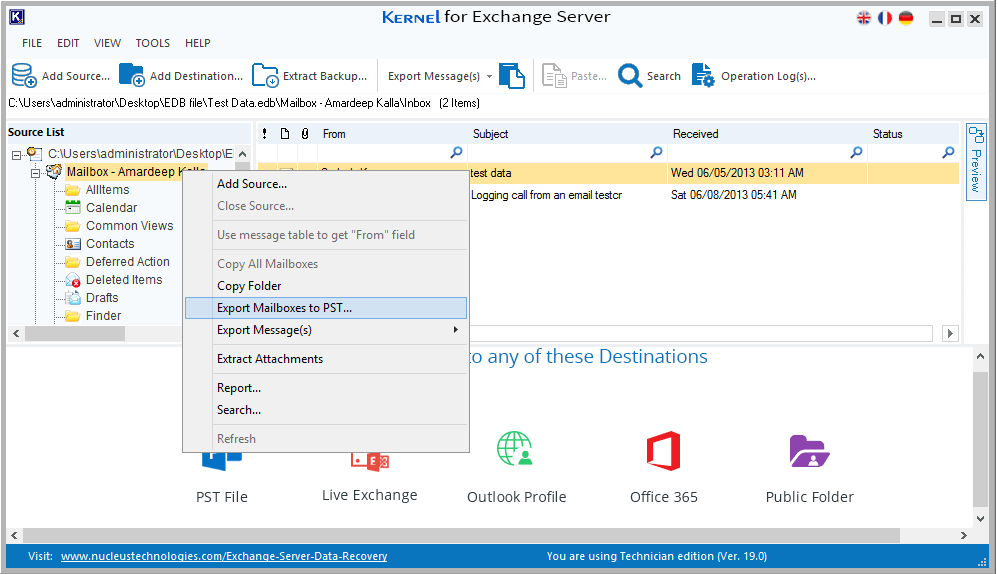Image resolution: width=998 pixels, height=574 pixels.
Task: Select PST File destination icon
Action: point(221,461)
